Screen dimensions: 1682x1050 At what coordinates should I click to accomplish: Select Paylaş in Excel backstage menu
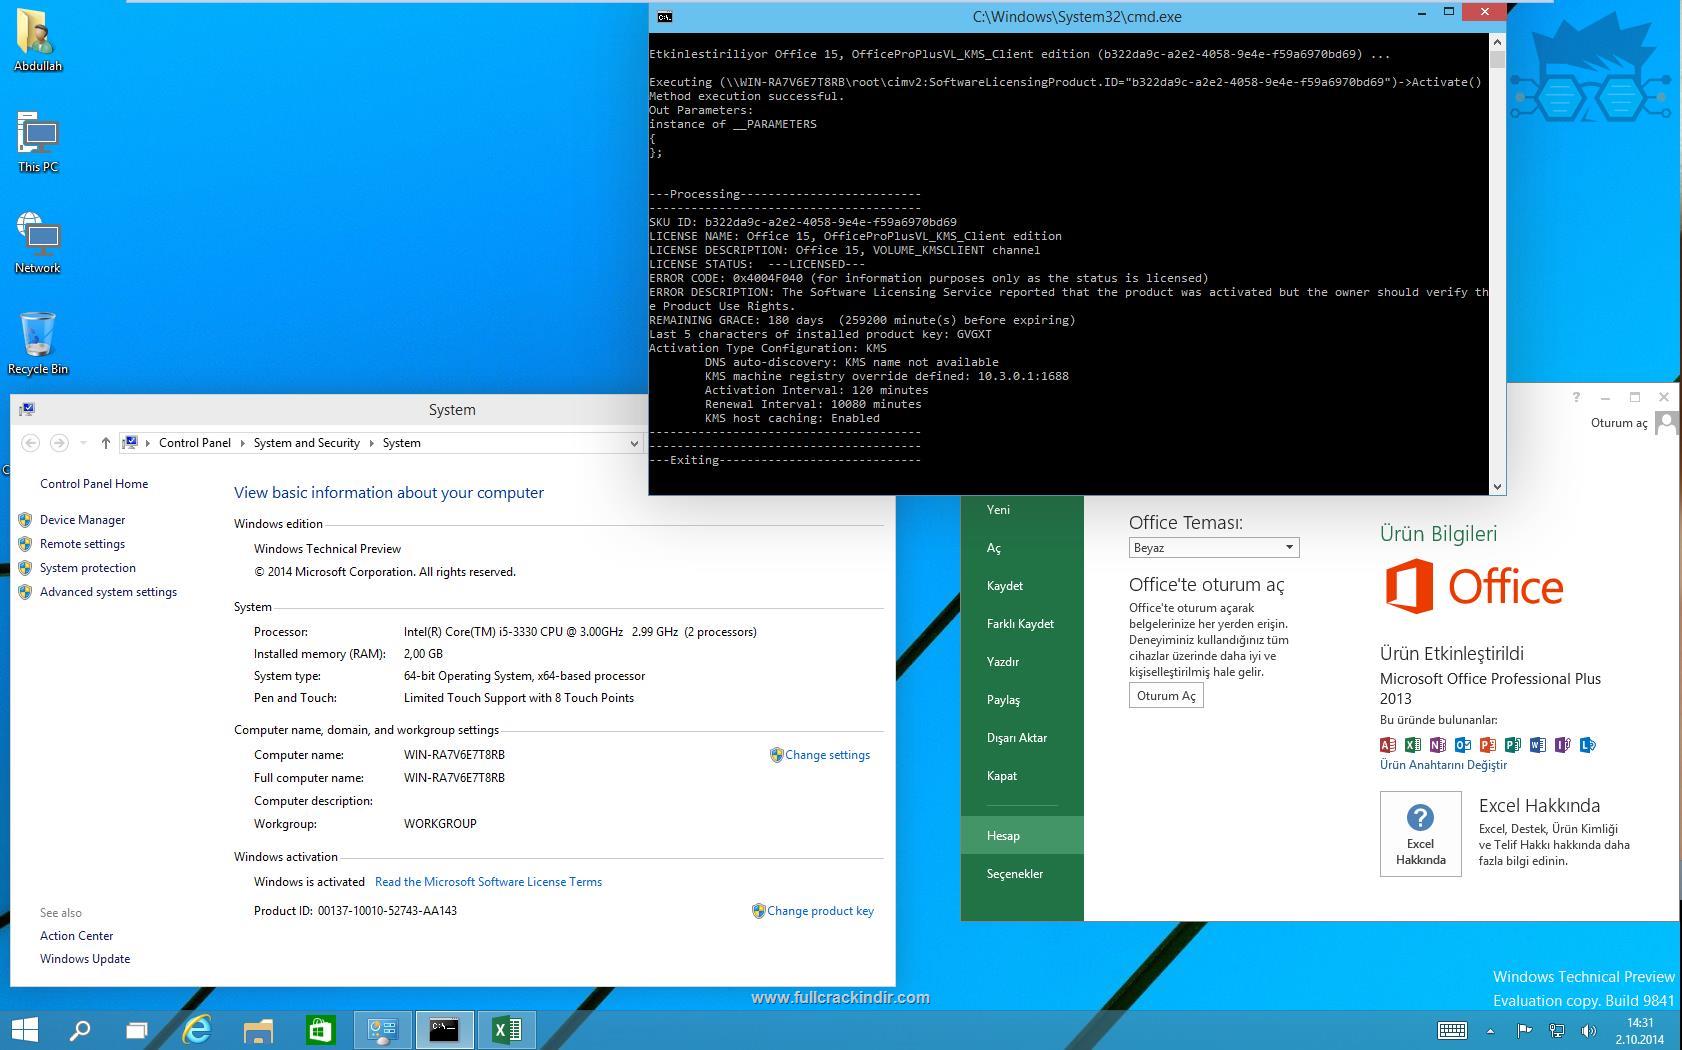1022,700
